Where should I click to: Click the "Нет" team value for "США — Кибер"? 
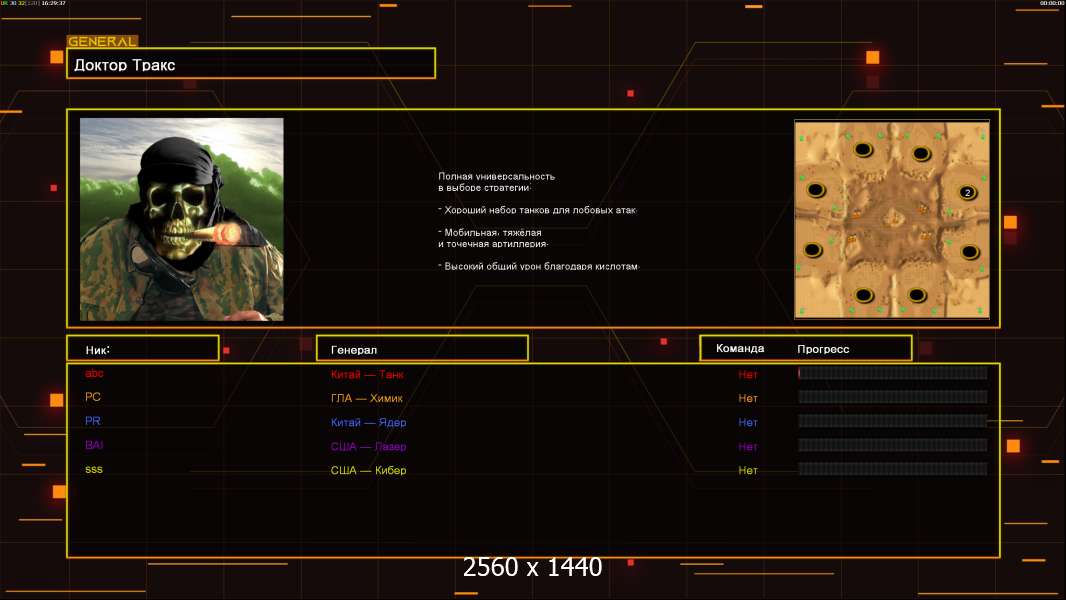748,471
